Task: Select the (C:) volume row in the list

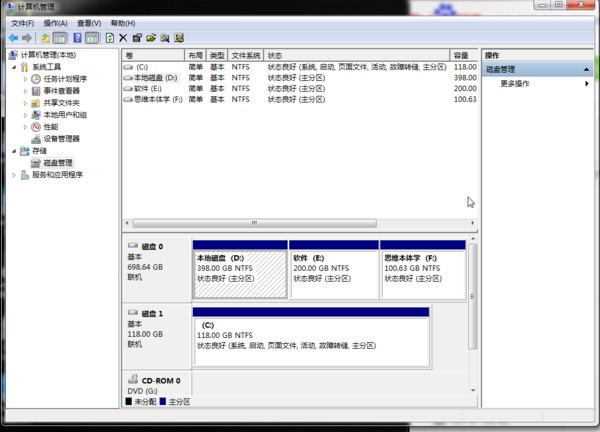Action: [300, 67]
